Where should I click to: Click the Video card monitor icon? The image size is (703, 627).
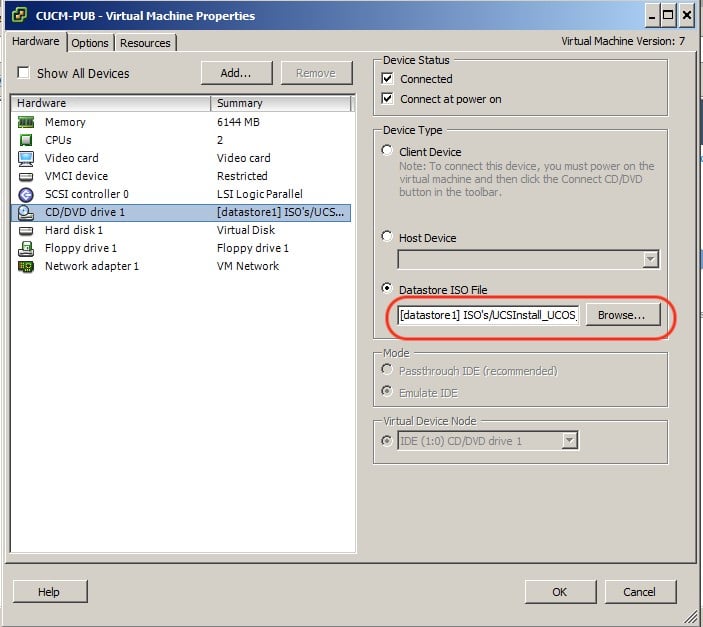pyautogui.click(x=26, y=158)
